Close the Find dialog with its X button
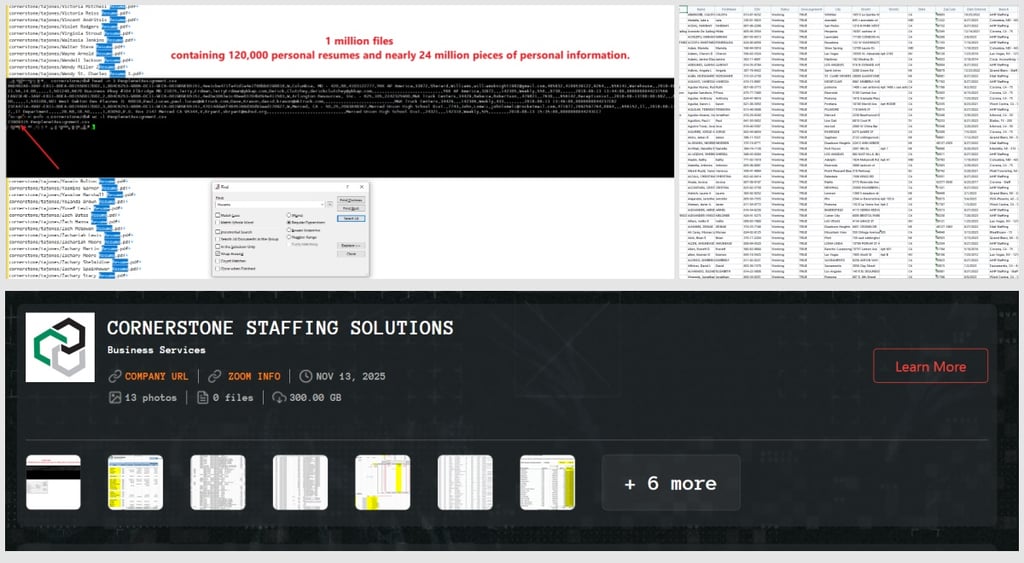The image size is (1024, 563). (362, 187)
